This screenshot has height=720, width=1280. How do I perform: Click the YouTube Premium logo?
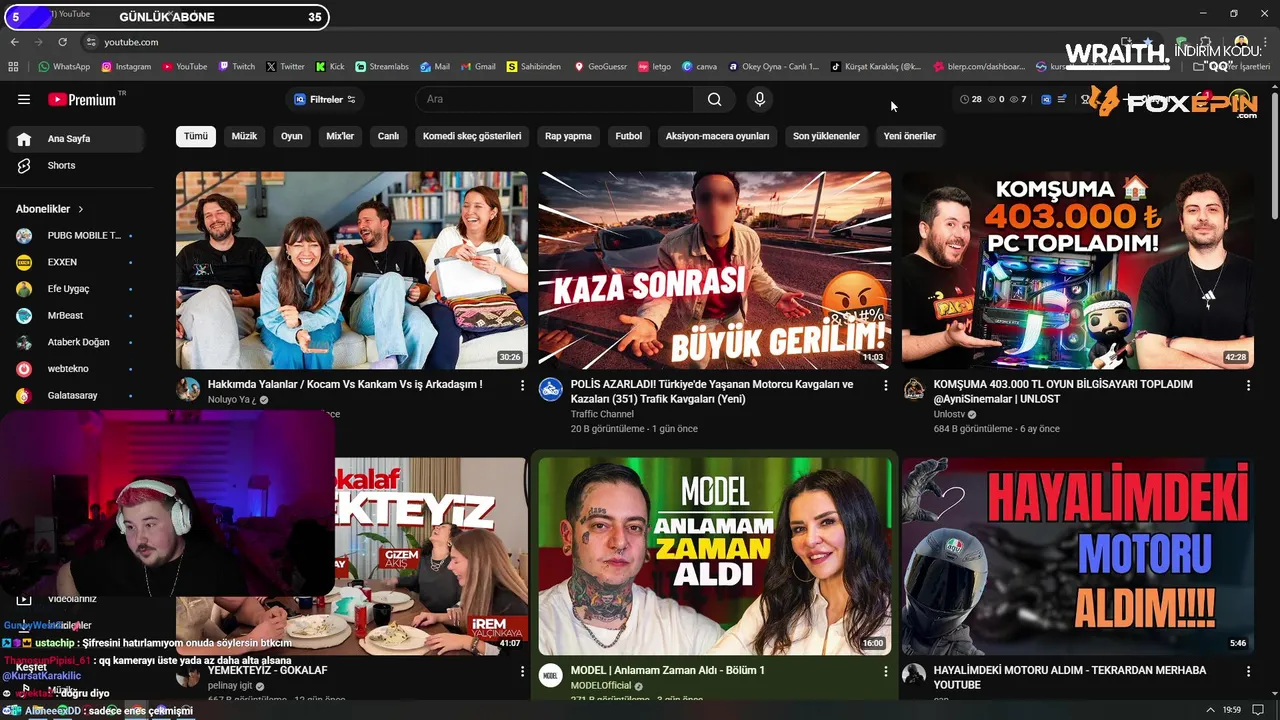[x=82, y=99]
